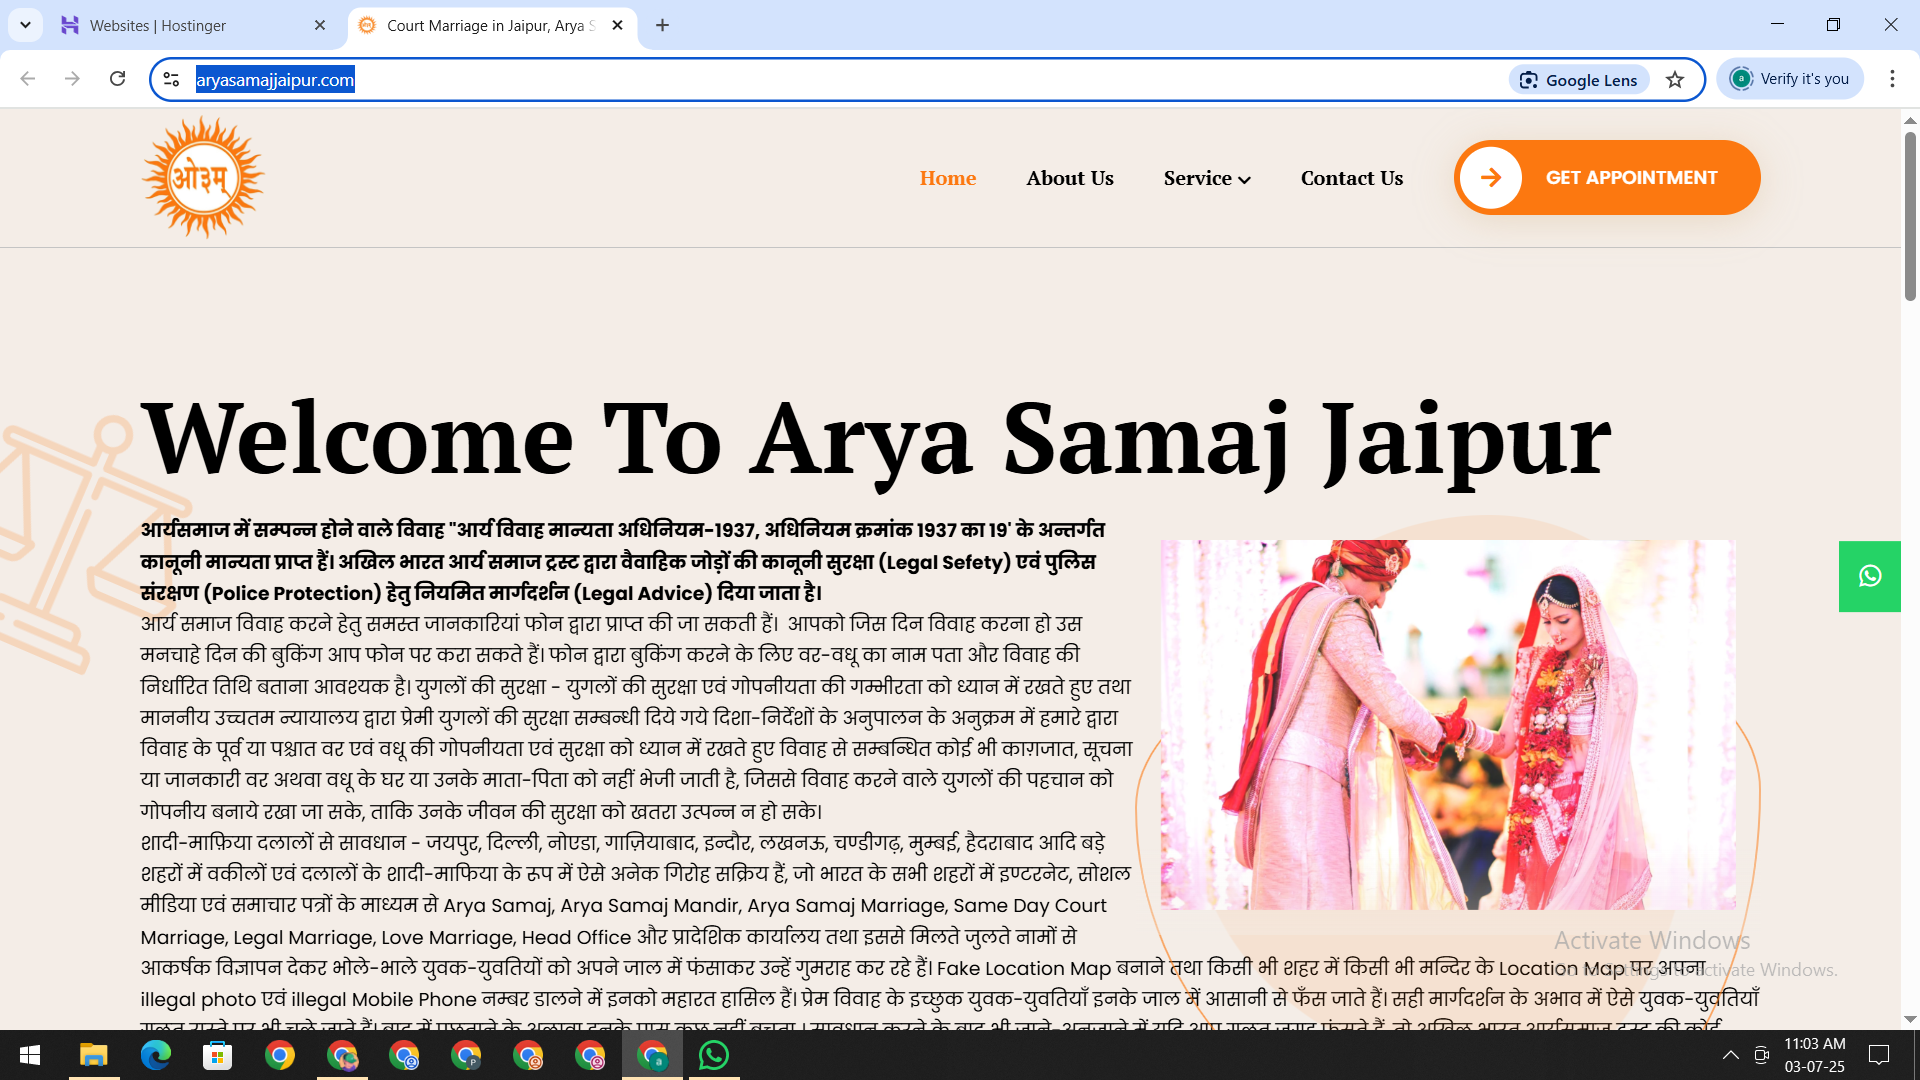Open the Windows Start menu
The image size is (1920, 1080).
[30, 1055]
